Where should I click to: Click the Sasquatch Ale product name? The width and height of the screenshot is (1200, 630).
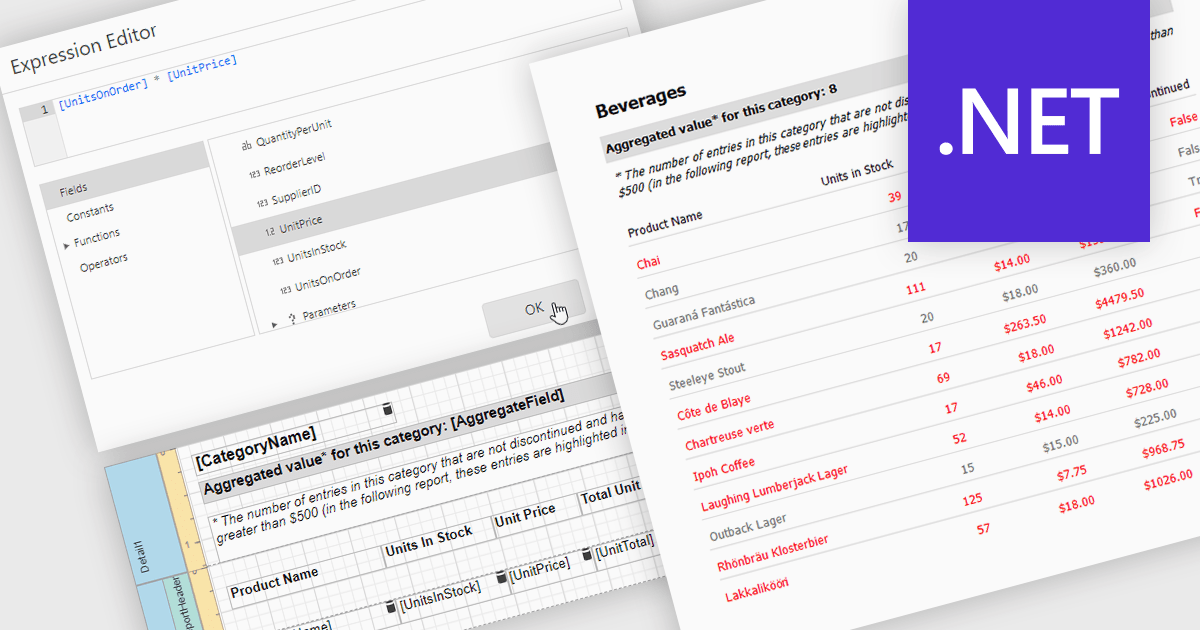pyautogui.click(x=698, y=348)
